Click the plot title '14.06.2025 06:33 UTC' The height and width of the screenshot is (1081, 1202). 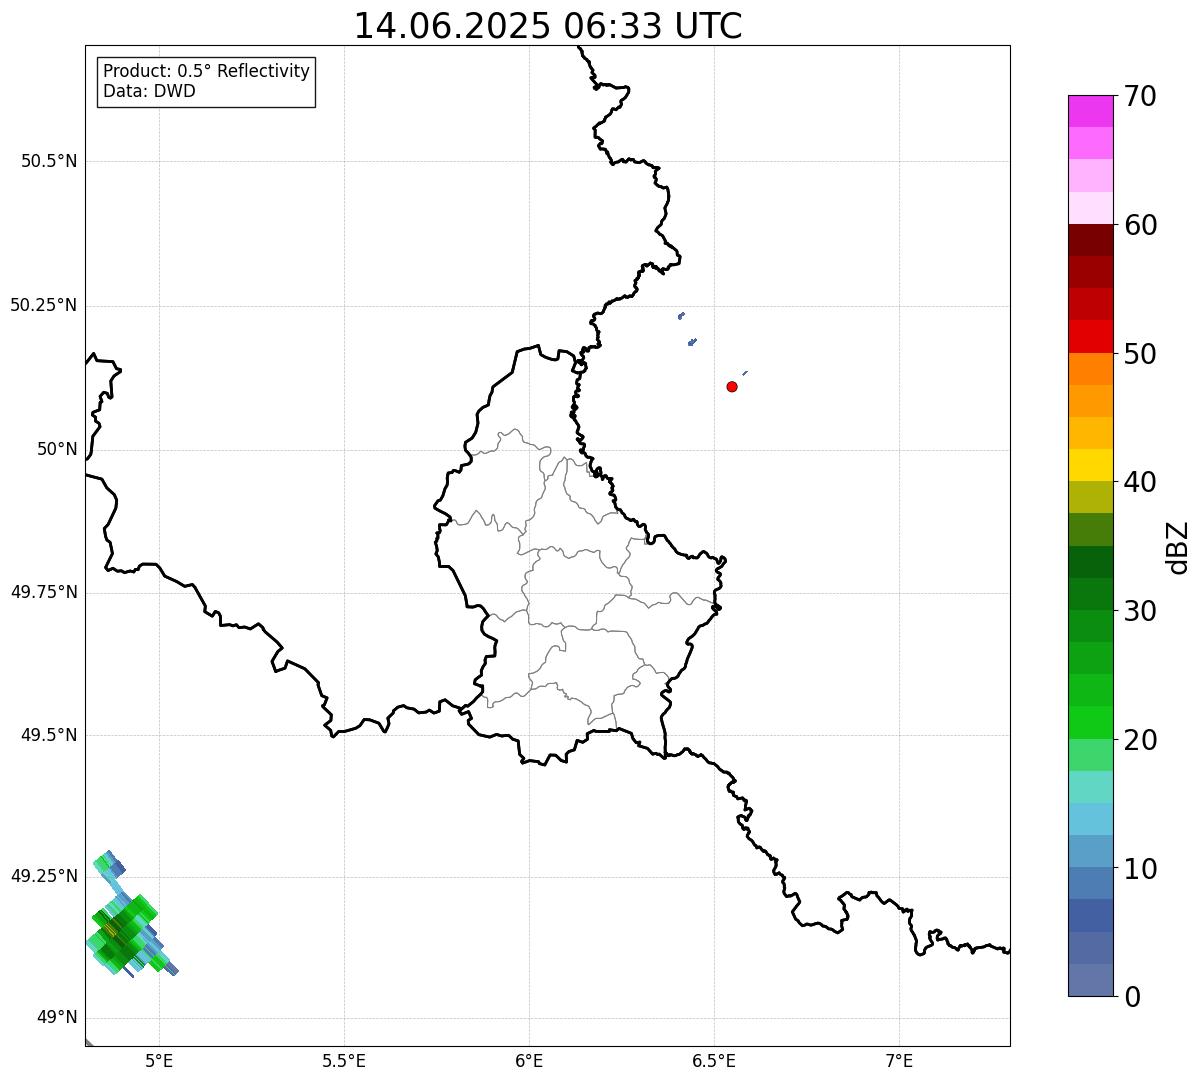click(548, 26)
